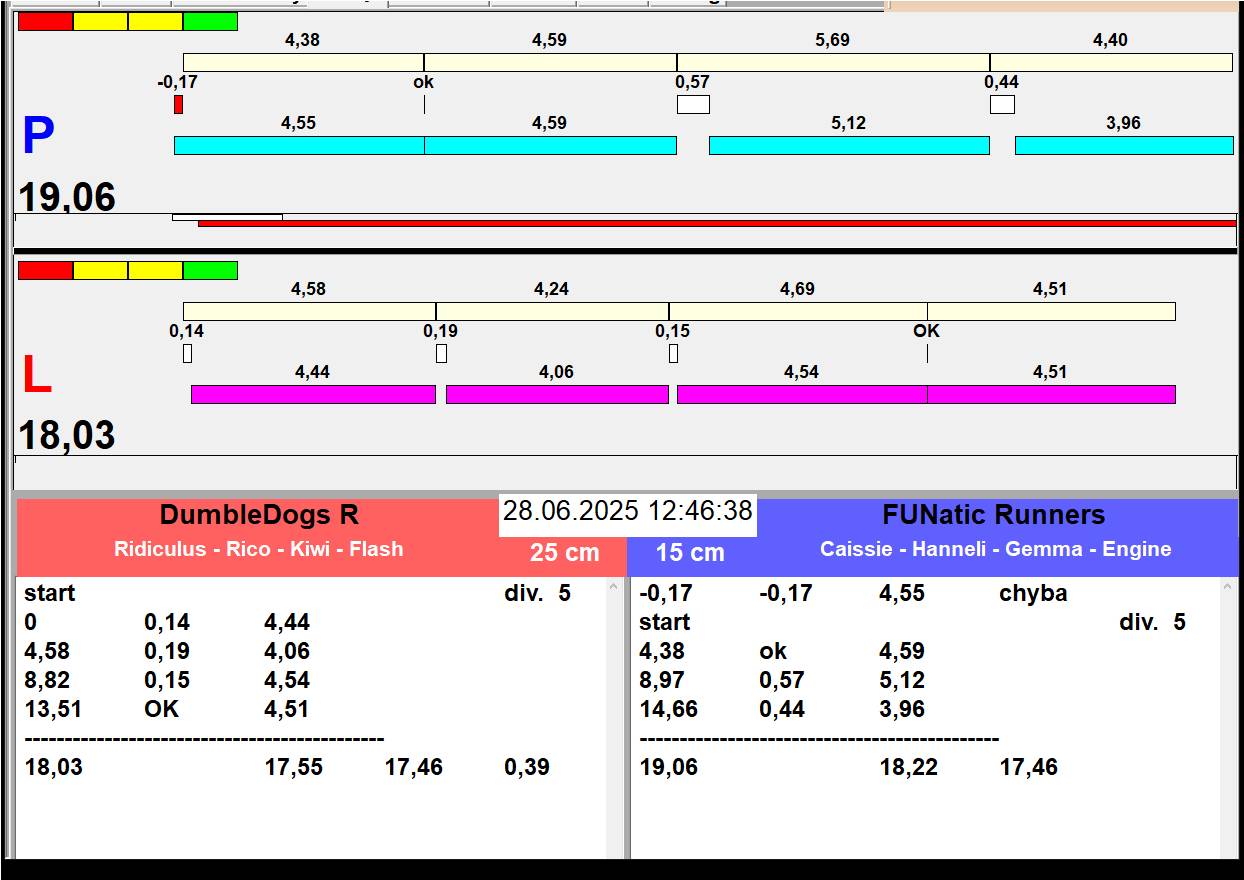Click the cream segment labeled 4,24 in lane L
The width and height of the screenshot is (1244, 880).
[552, 311]
